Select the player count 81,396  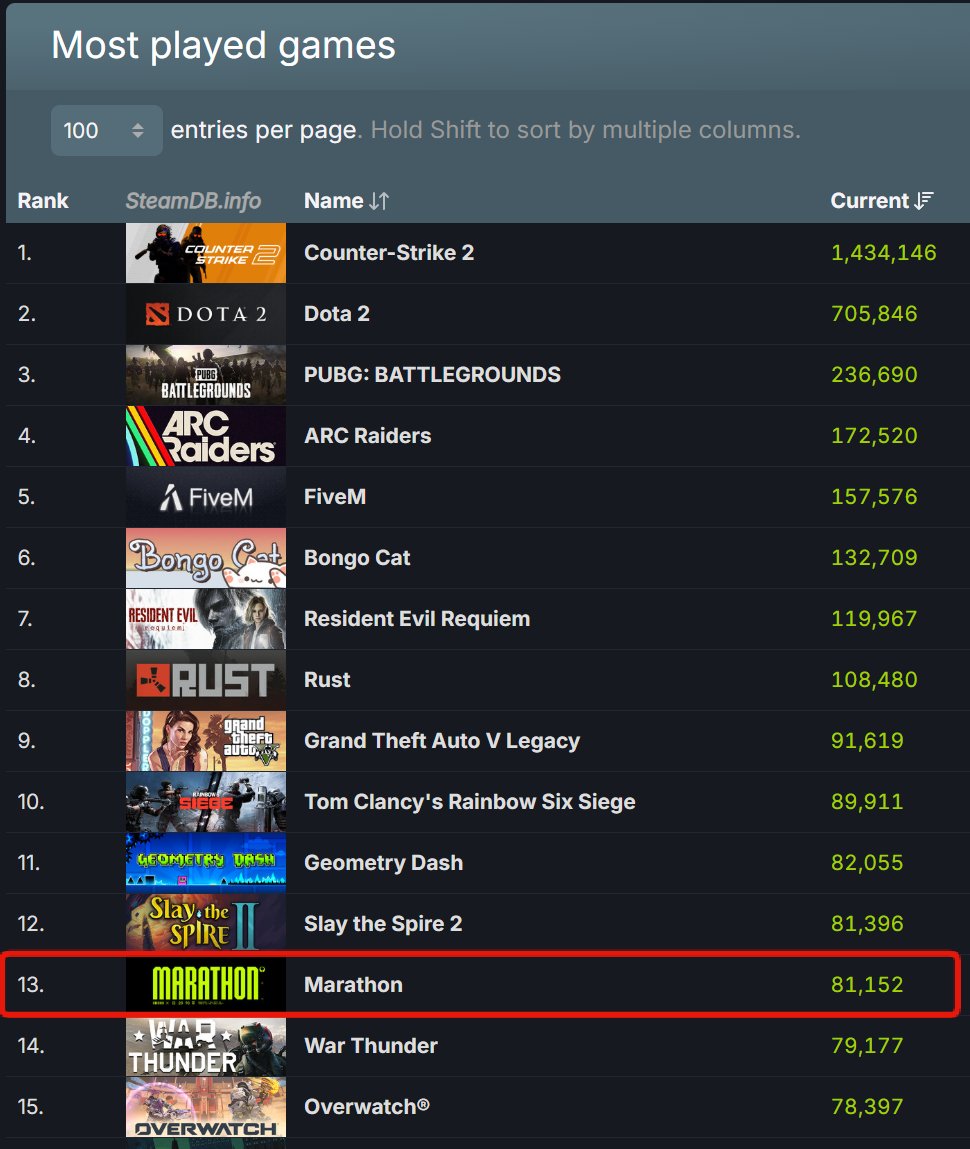point(867,923)
